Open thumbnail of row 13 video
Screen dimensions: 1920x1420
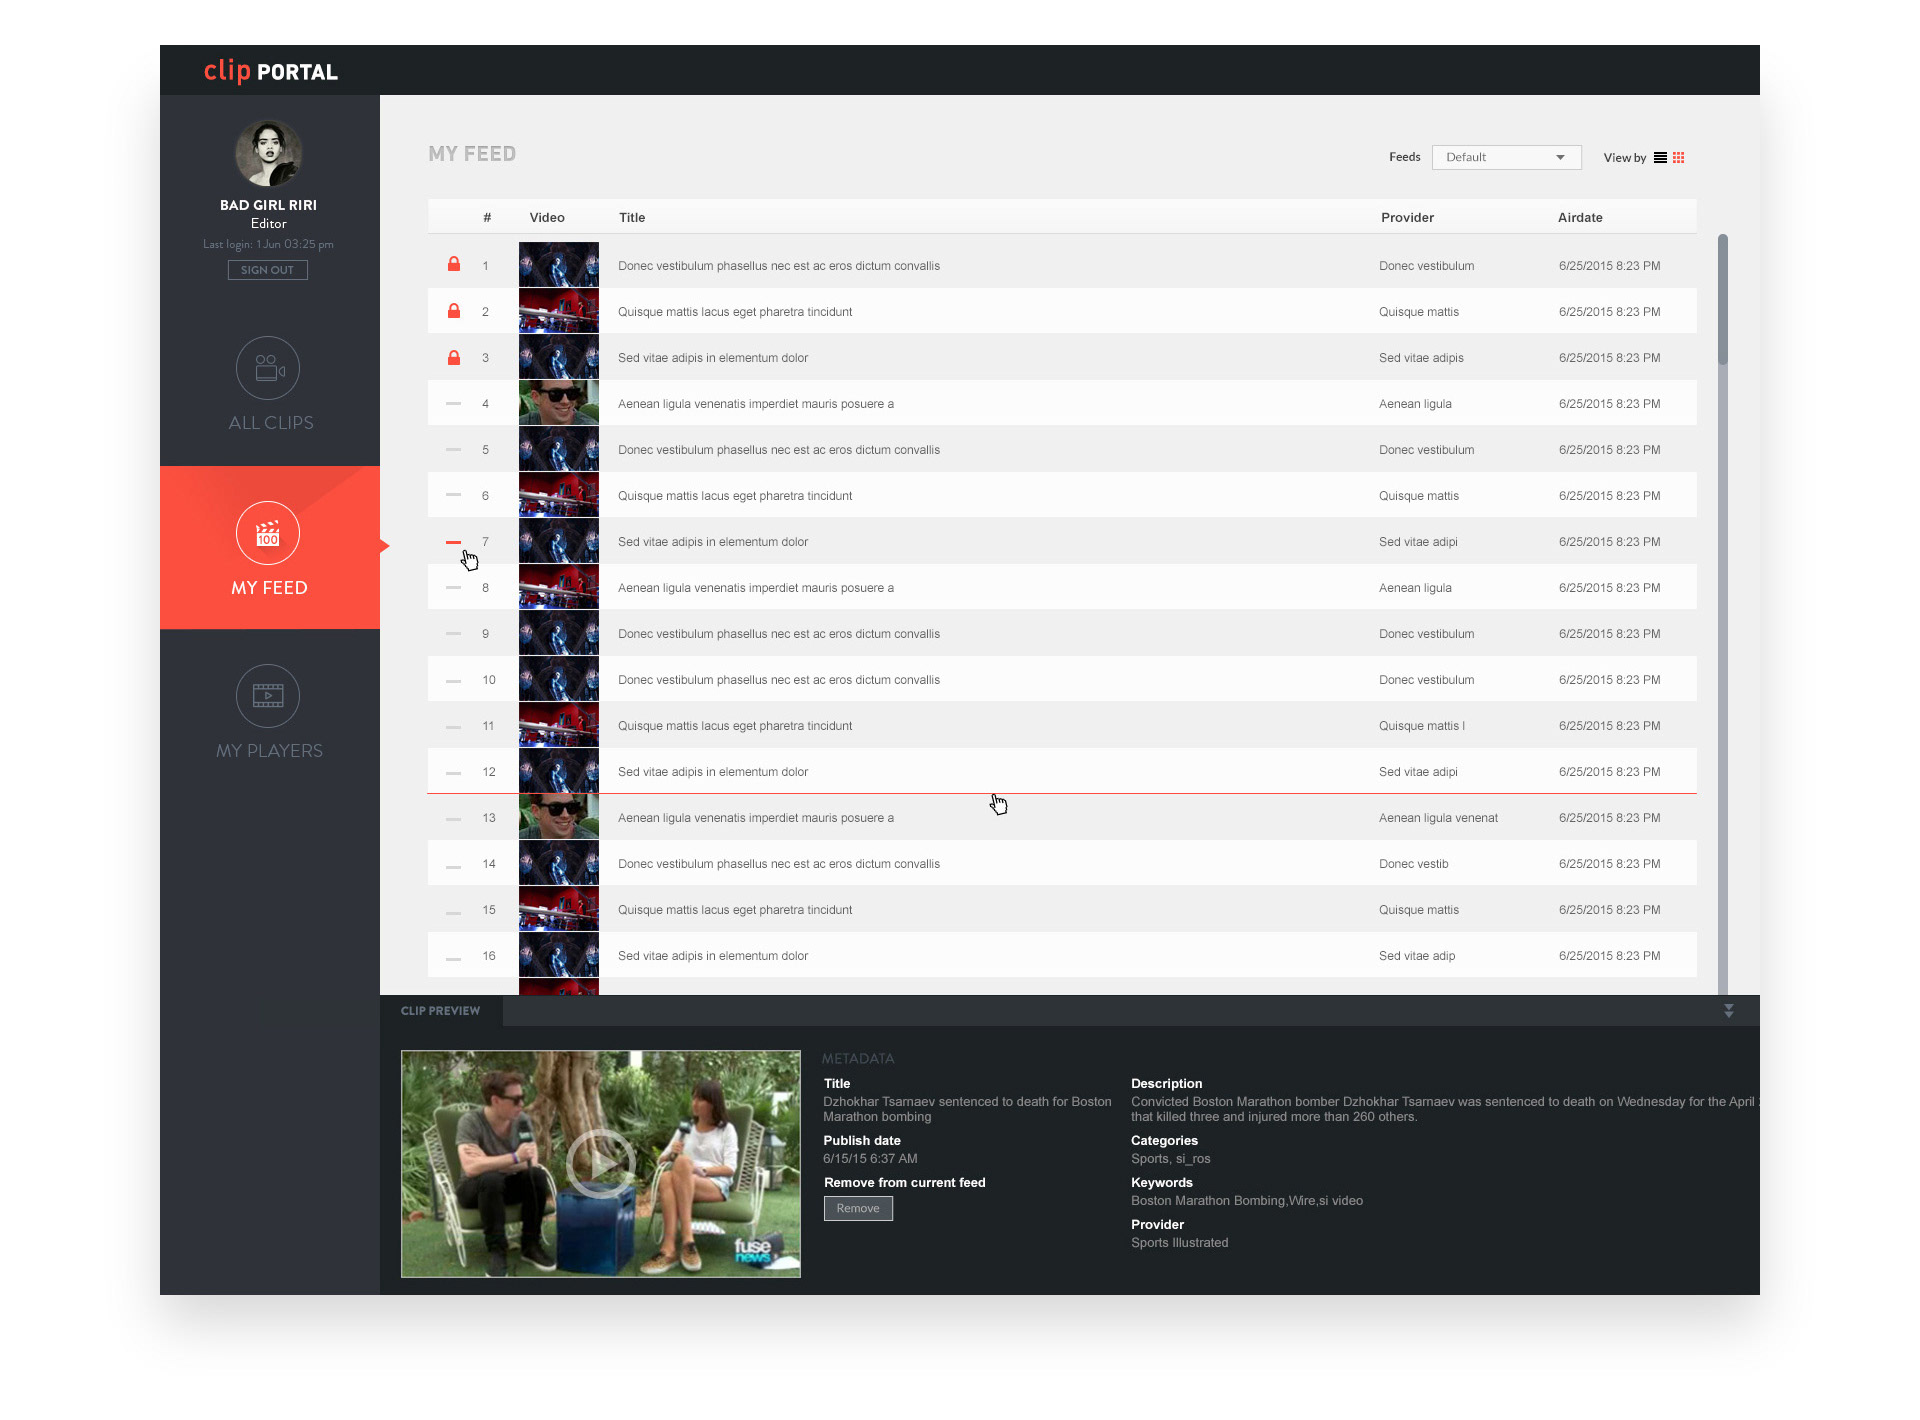(559, 817)
